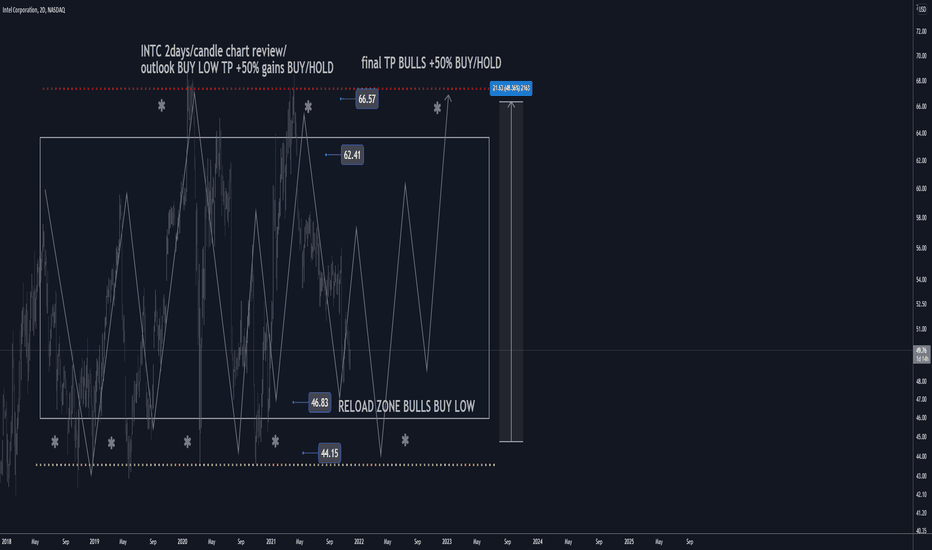Click the 72.00 price axis label
This screenshot has width=932, height=550.
pos(921,32)
